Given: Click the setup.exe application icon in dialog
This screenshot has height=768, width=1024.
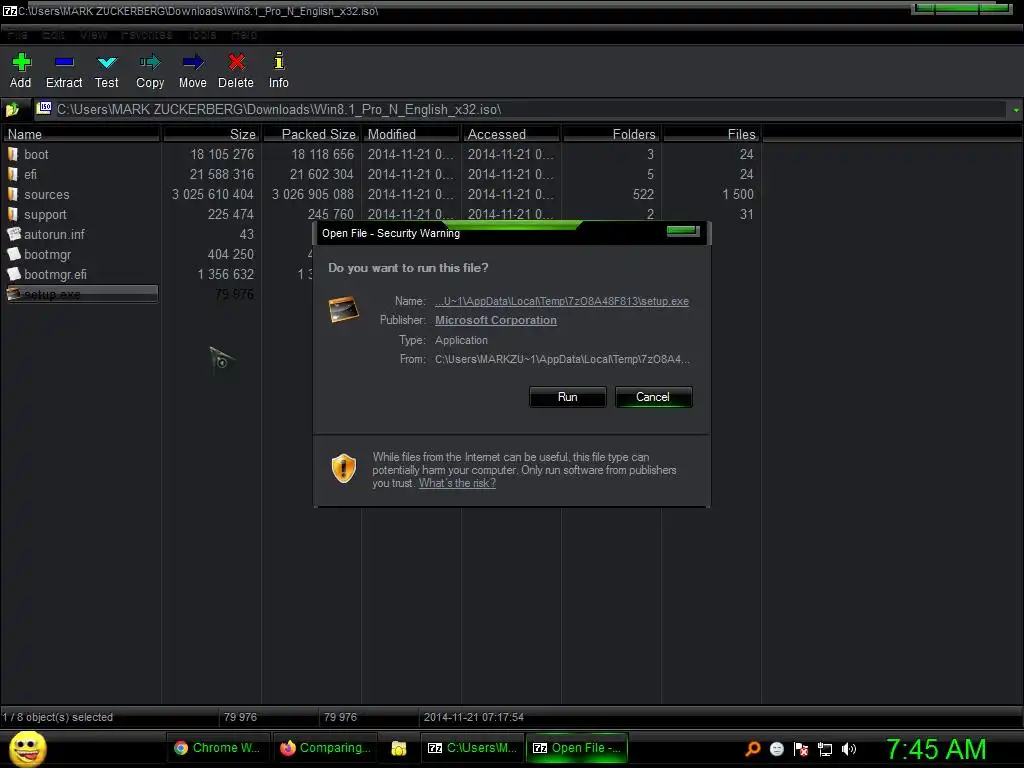Looking at the screenshot, I should coord(344,310).
